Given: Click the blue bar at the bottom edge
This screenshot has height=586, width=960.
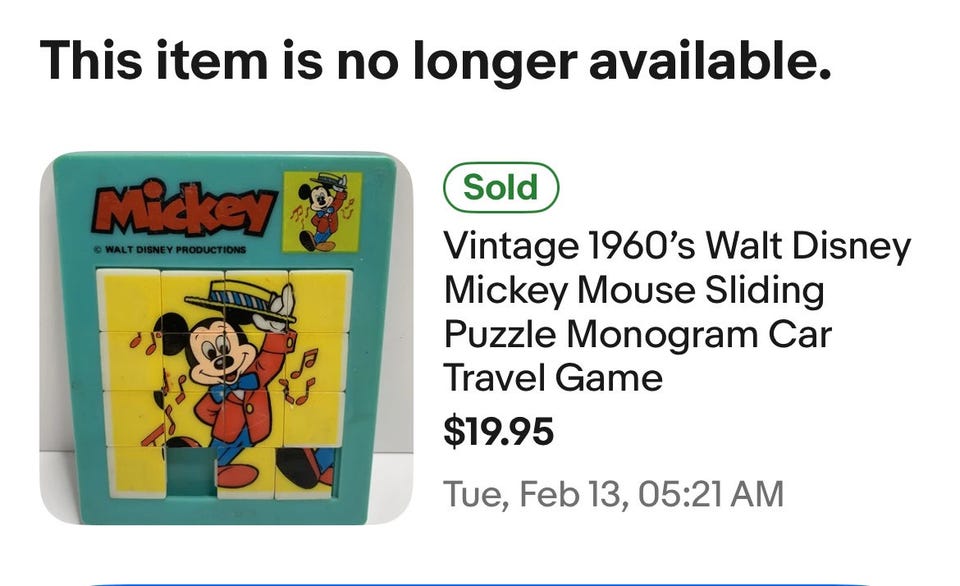Looking at the screenshot, I should (480, 581).
